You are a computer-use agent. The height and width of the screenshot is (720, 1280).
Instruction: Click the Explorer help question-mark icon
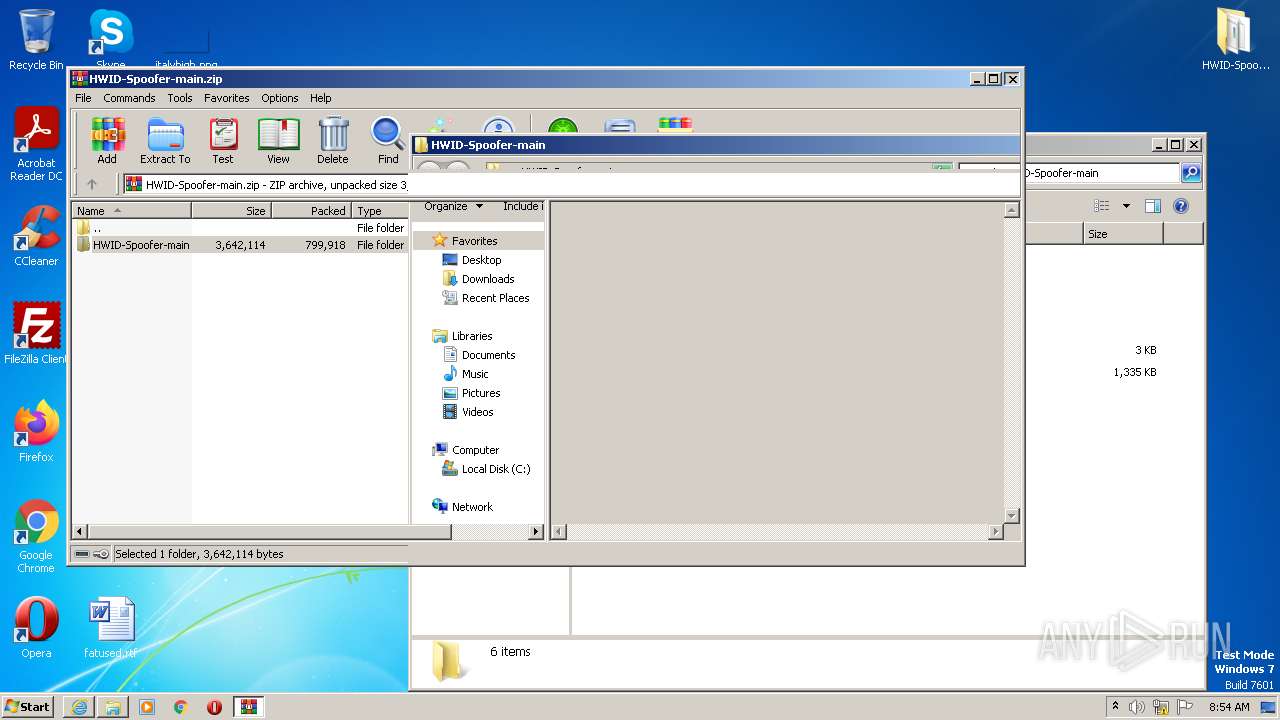click(x=1180, y=206)
